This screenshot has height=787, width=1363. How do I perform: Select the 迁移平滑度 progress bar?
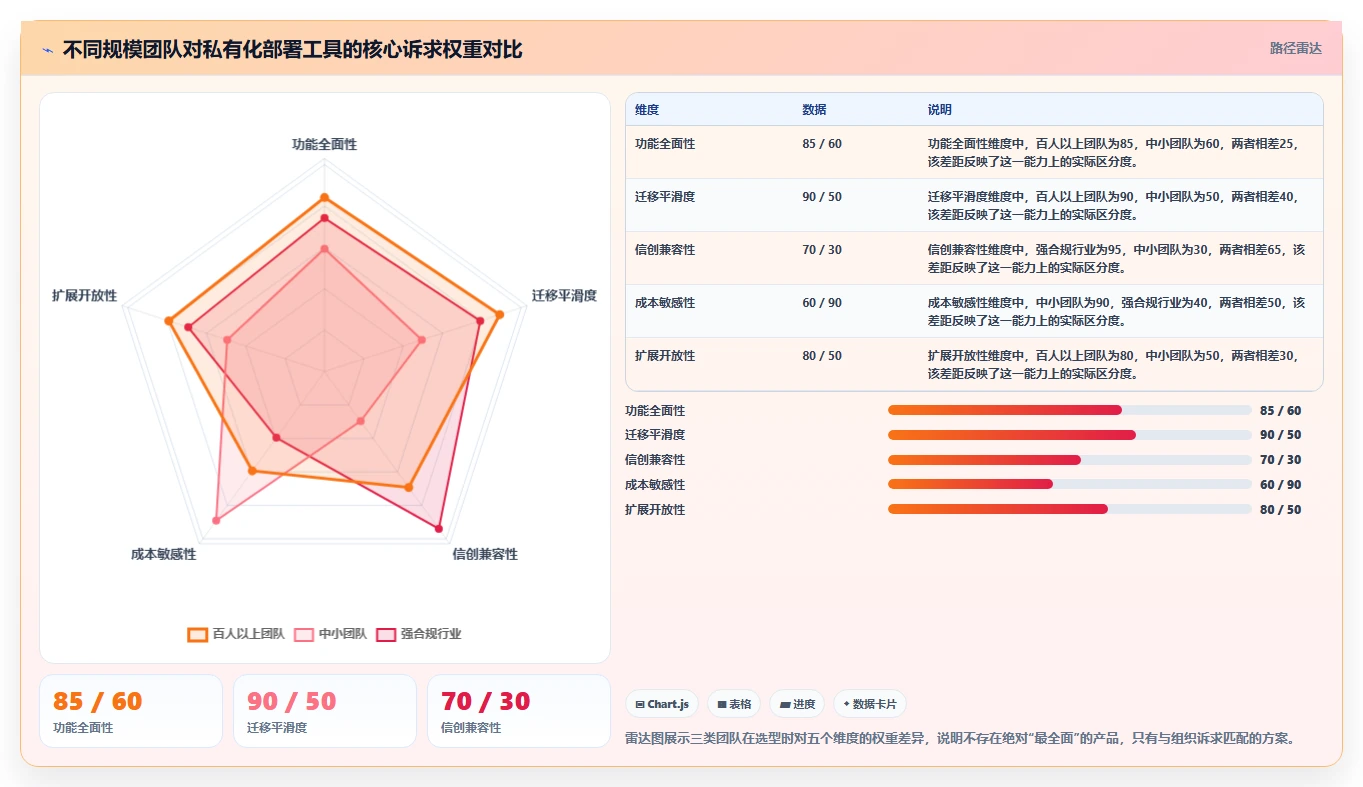(x=1069, y=435)
